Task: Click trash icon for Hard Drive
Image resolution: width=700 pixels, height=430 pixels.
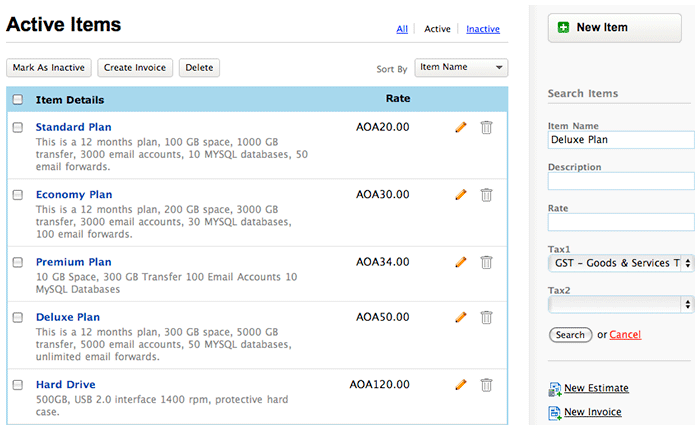Action: point(486,384)
